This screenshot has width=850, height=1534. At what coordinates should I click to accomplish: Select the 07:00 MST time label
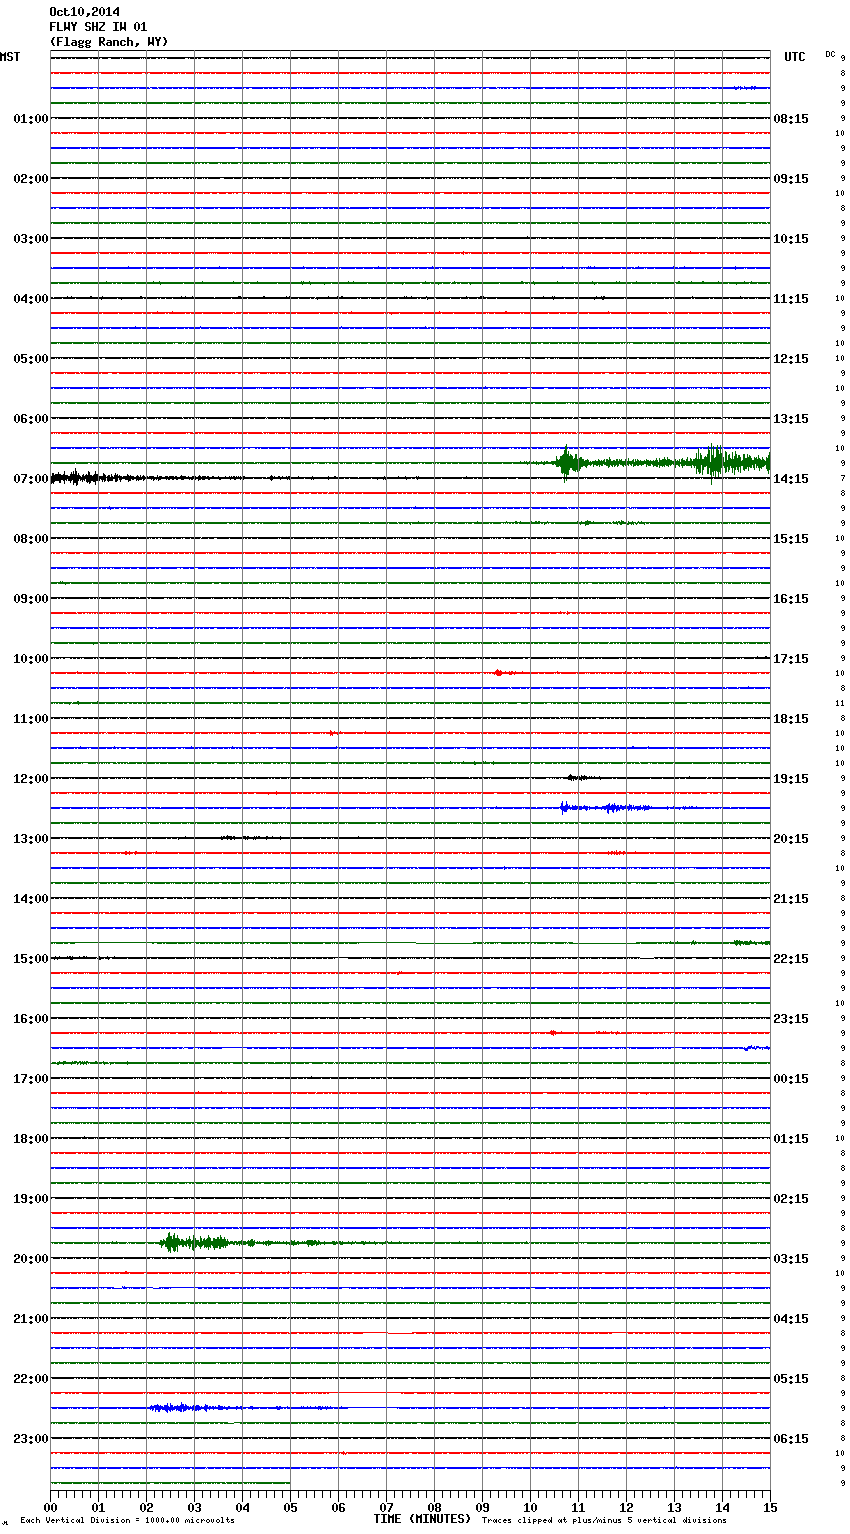point(31,479)
